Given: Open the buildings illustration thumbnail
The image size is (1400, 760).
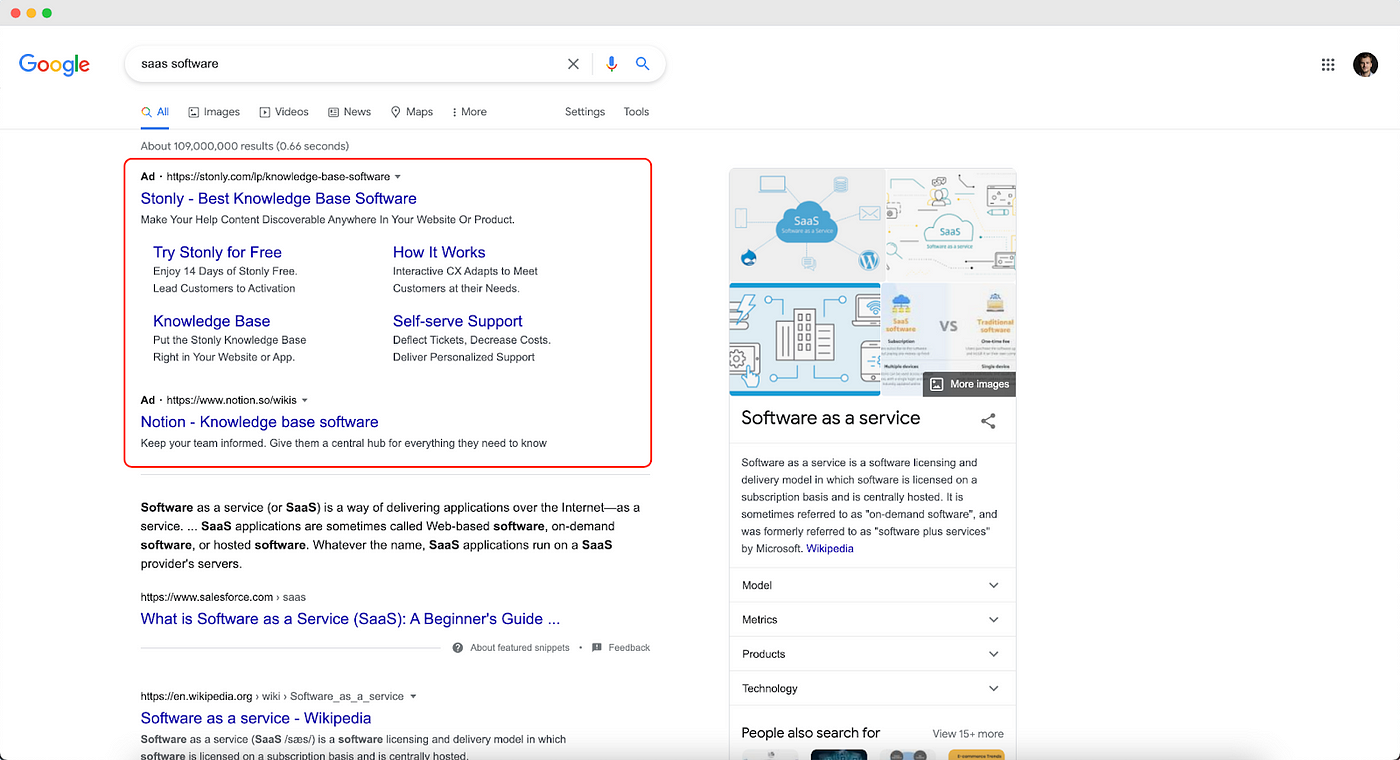Looking at the screenshot, I should (x=805, y=340).
